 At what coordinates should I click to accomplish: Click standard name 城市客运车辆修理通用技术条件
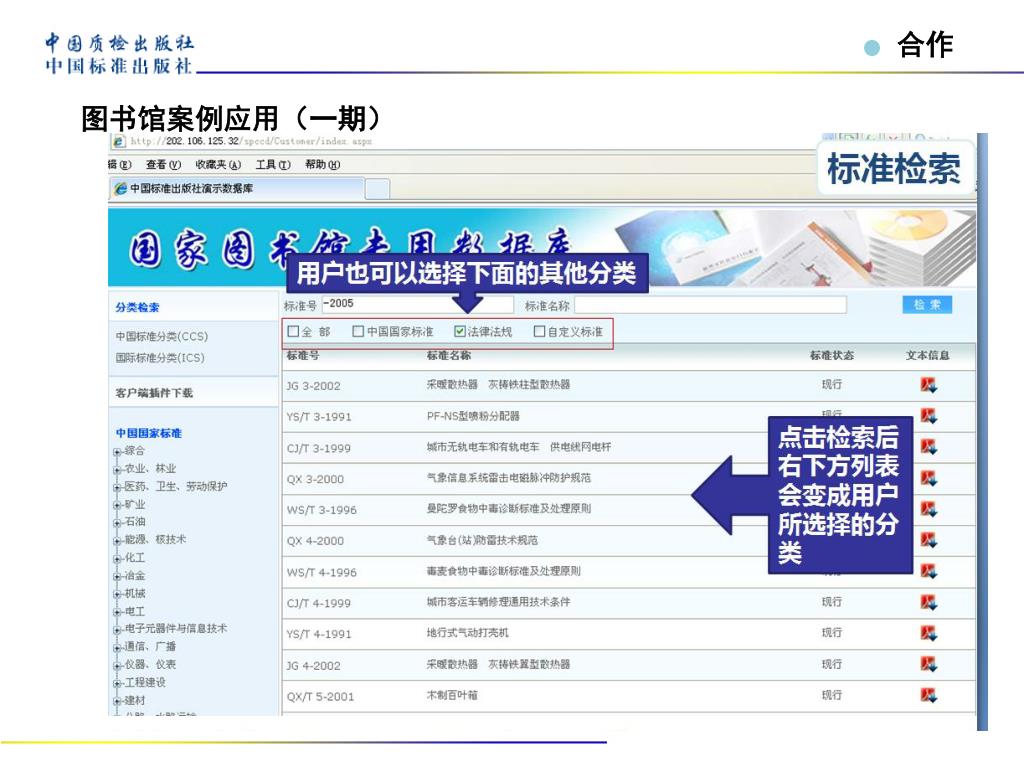coord(498,602)
